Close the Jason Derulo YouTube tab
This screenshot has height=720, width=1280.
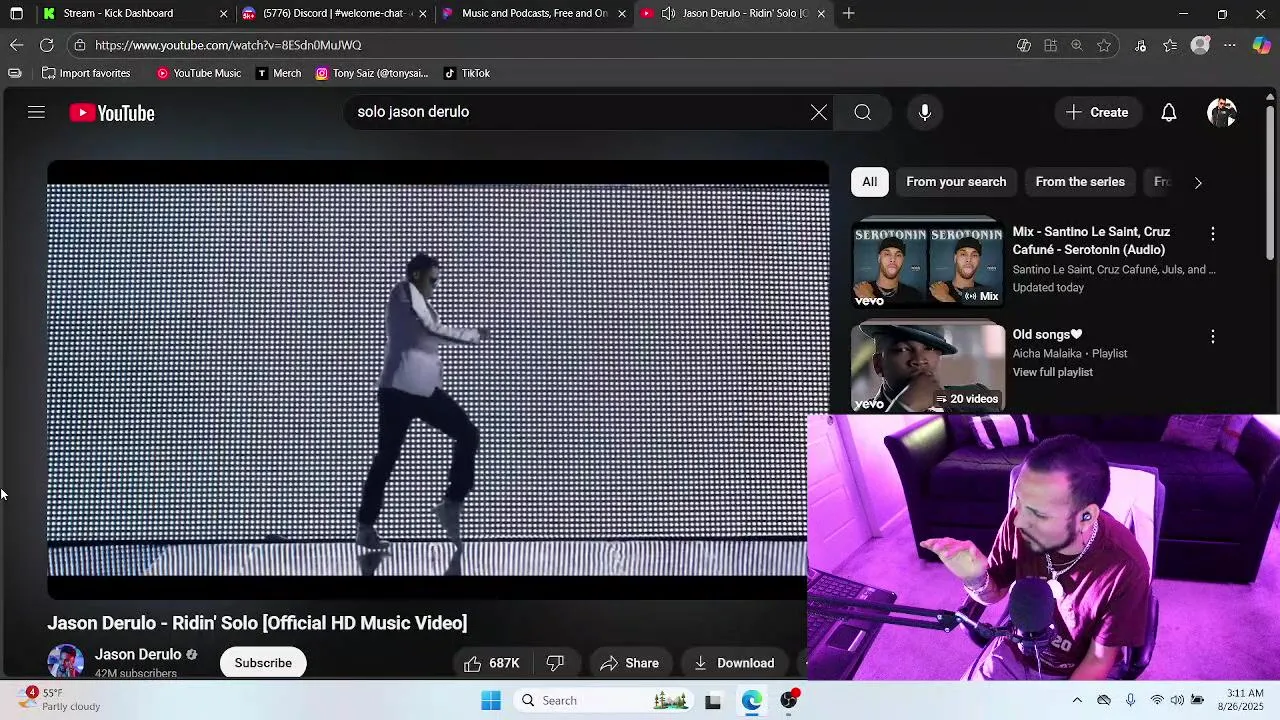pyautogui.click(x=821, y=13)
